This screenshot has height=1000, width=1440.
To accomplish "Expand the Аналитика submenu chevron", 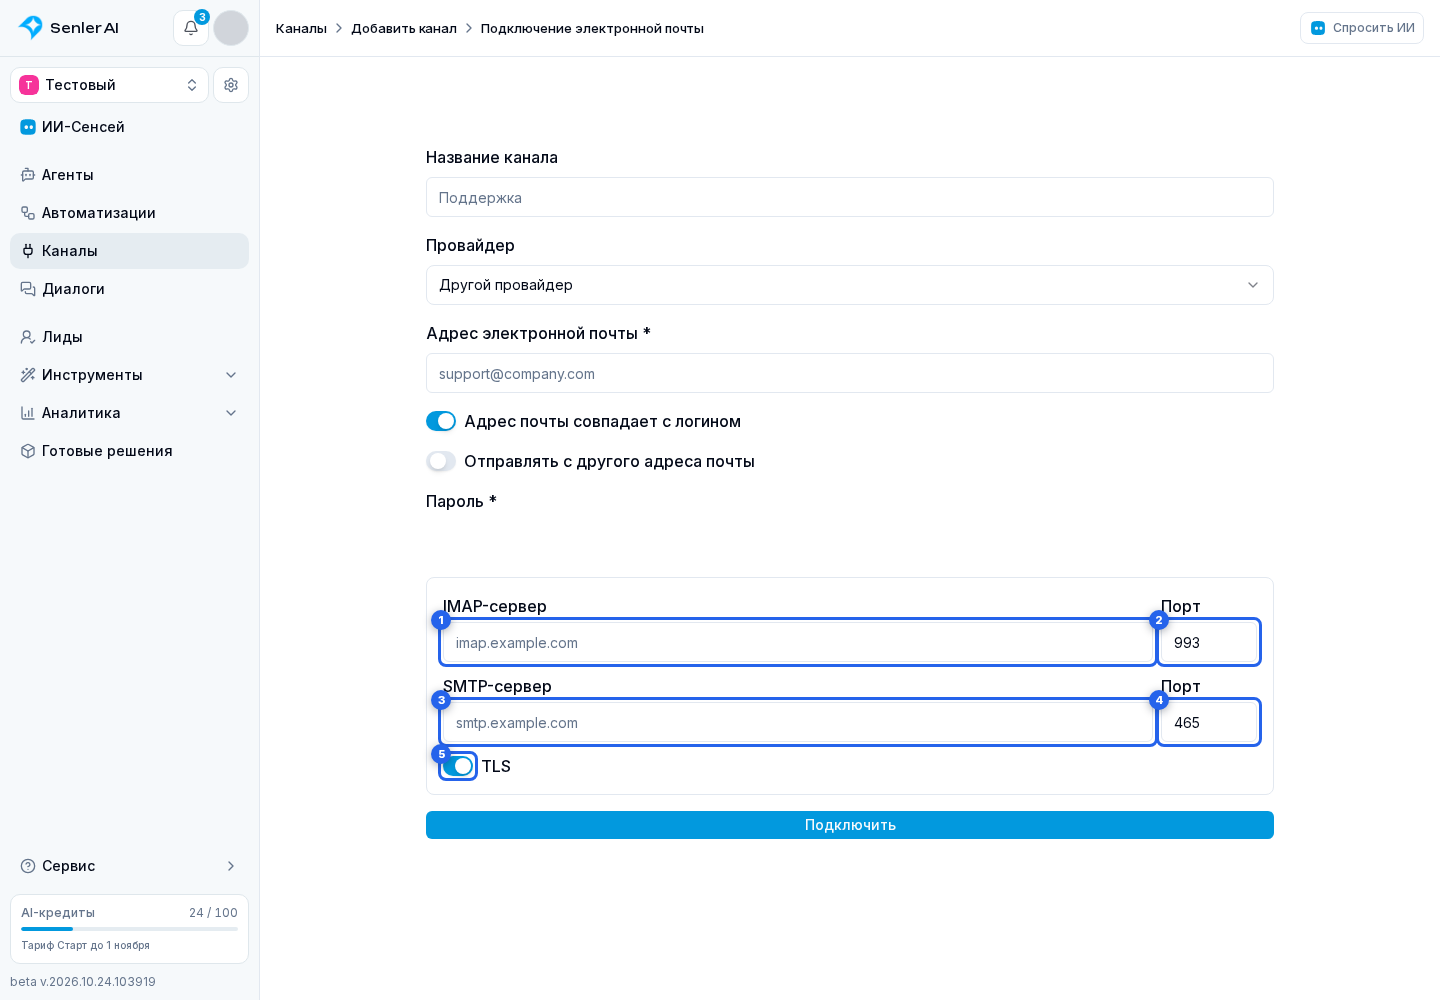I will point(231,413).
